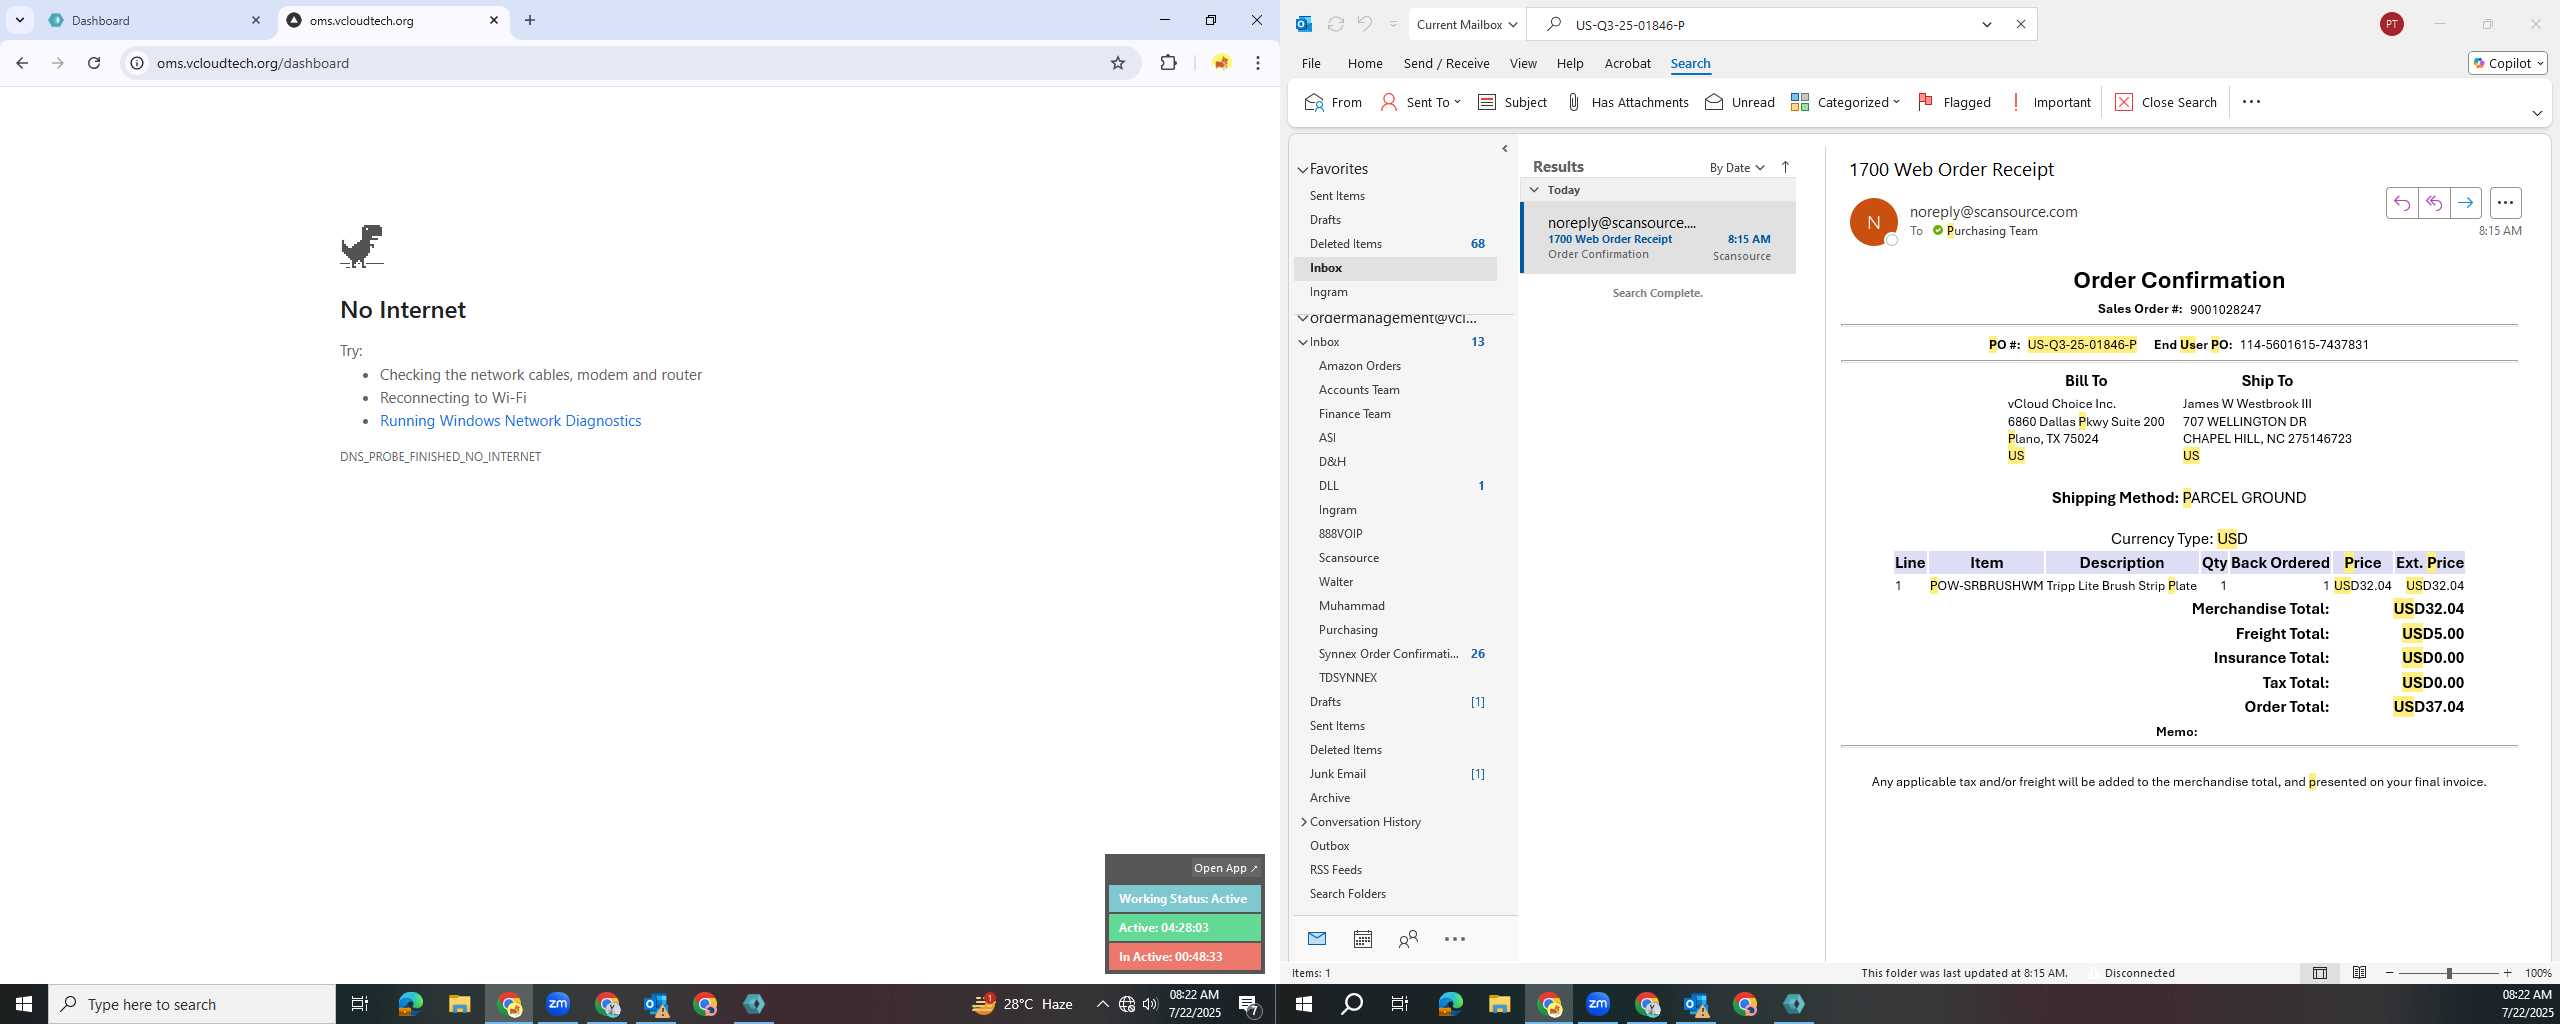Reload the page in Chrome
Viewport: 2560px width, 1024px height.
(94, 63)
